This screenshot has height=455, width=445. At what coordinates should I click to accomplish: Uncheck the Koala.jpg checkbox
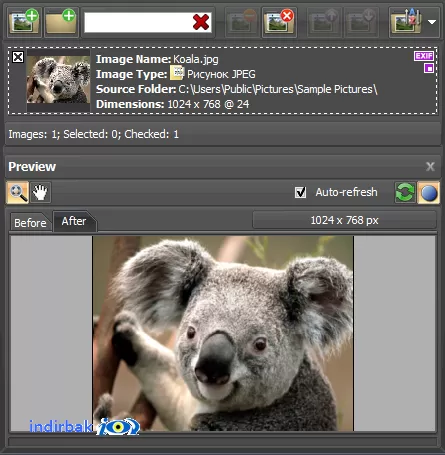[x=18, y=57]
